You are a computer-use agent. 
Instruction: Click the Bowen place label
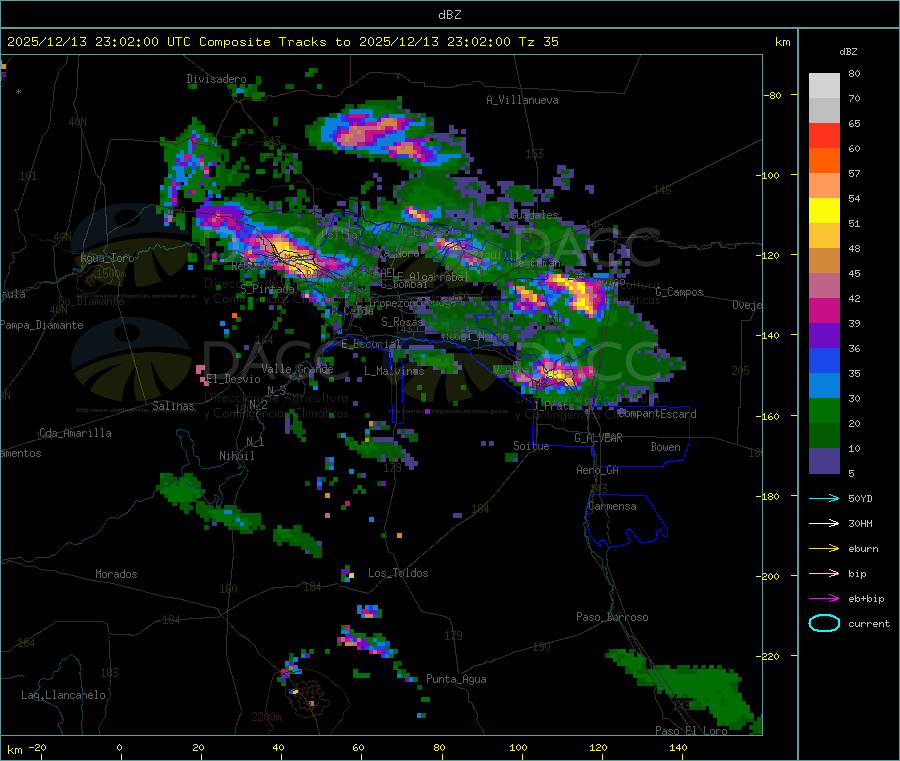[665, 447]
